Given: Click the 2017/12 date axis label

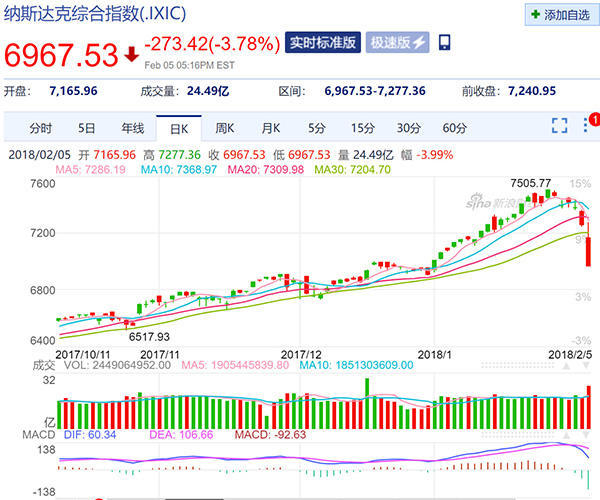Looking at the screenshot, I should [x=301, y=355].
